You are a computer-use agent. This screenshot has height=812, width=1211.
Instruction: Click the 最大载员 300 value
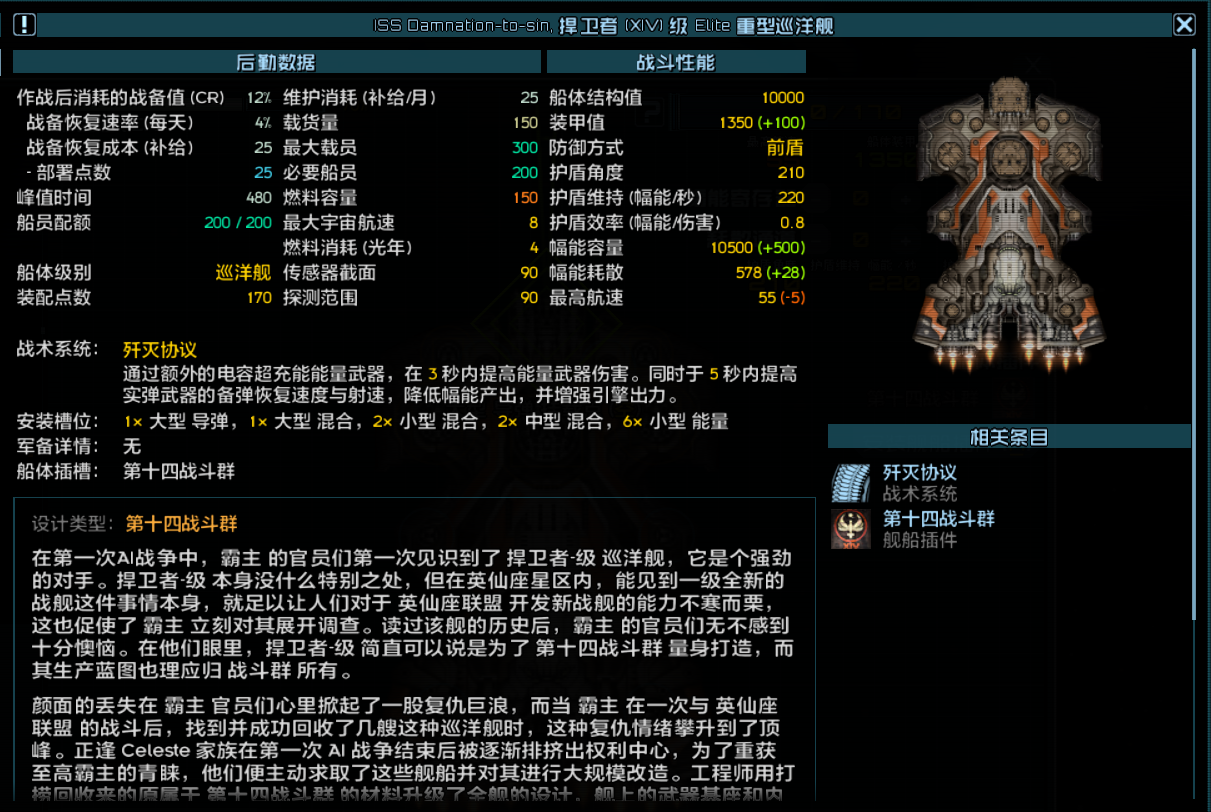coord(525,148)
